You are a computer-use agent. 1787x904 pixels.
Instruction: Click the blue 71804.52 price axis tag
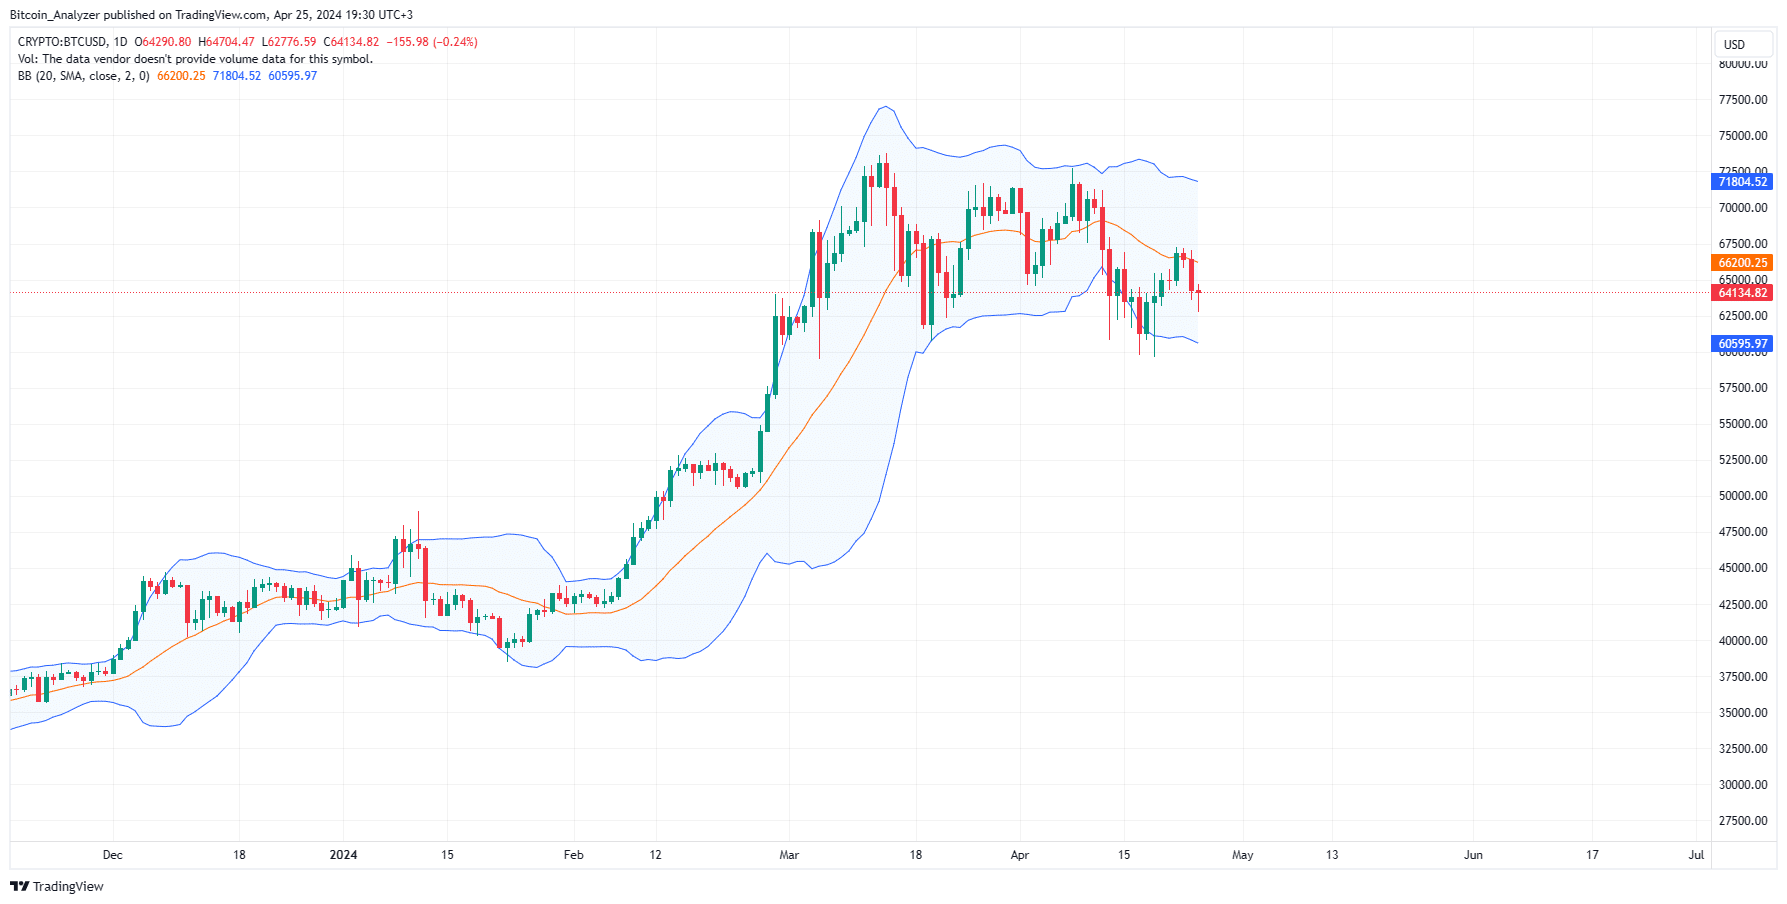(1743, 182)
